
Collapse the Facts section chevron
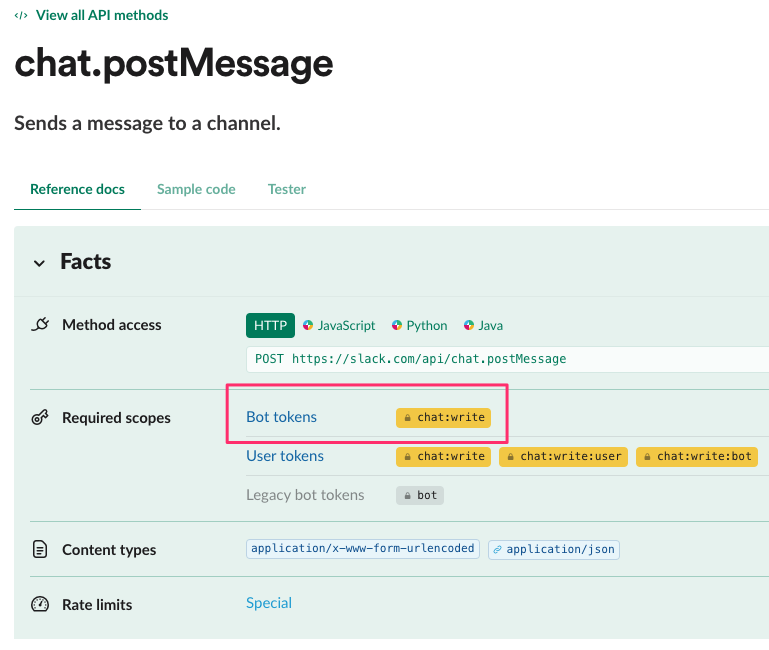(39, 263)
